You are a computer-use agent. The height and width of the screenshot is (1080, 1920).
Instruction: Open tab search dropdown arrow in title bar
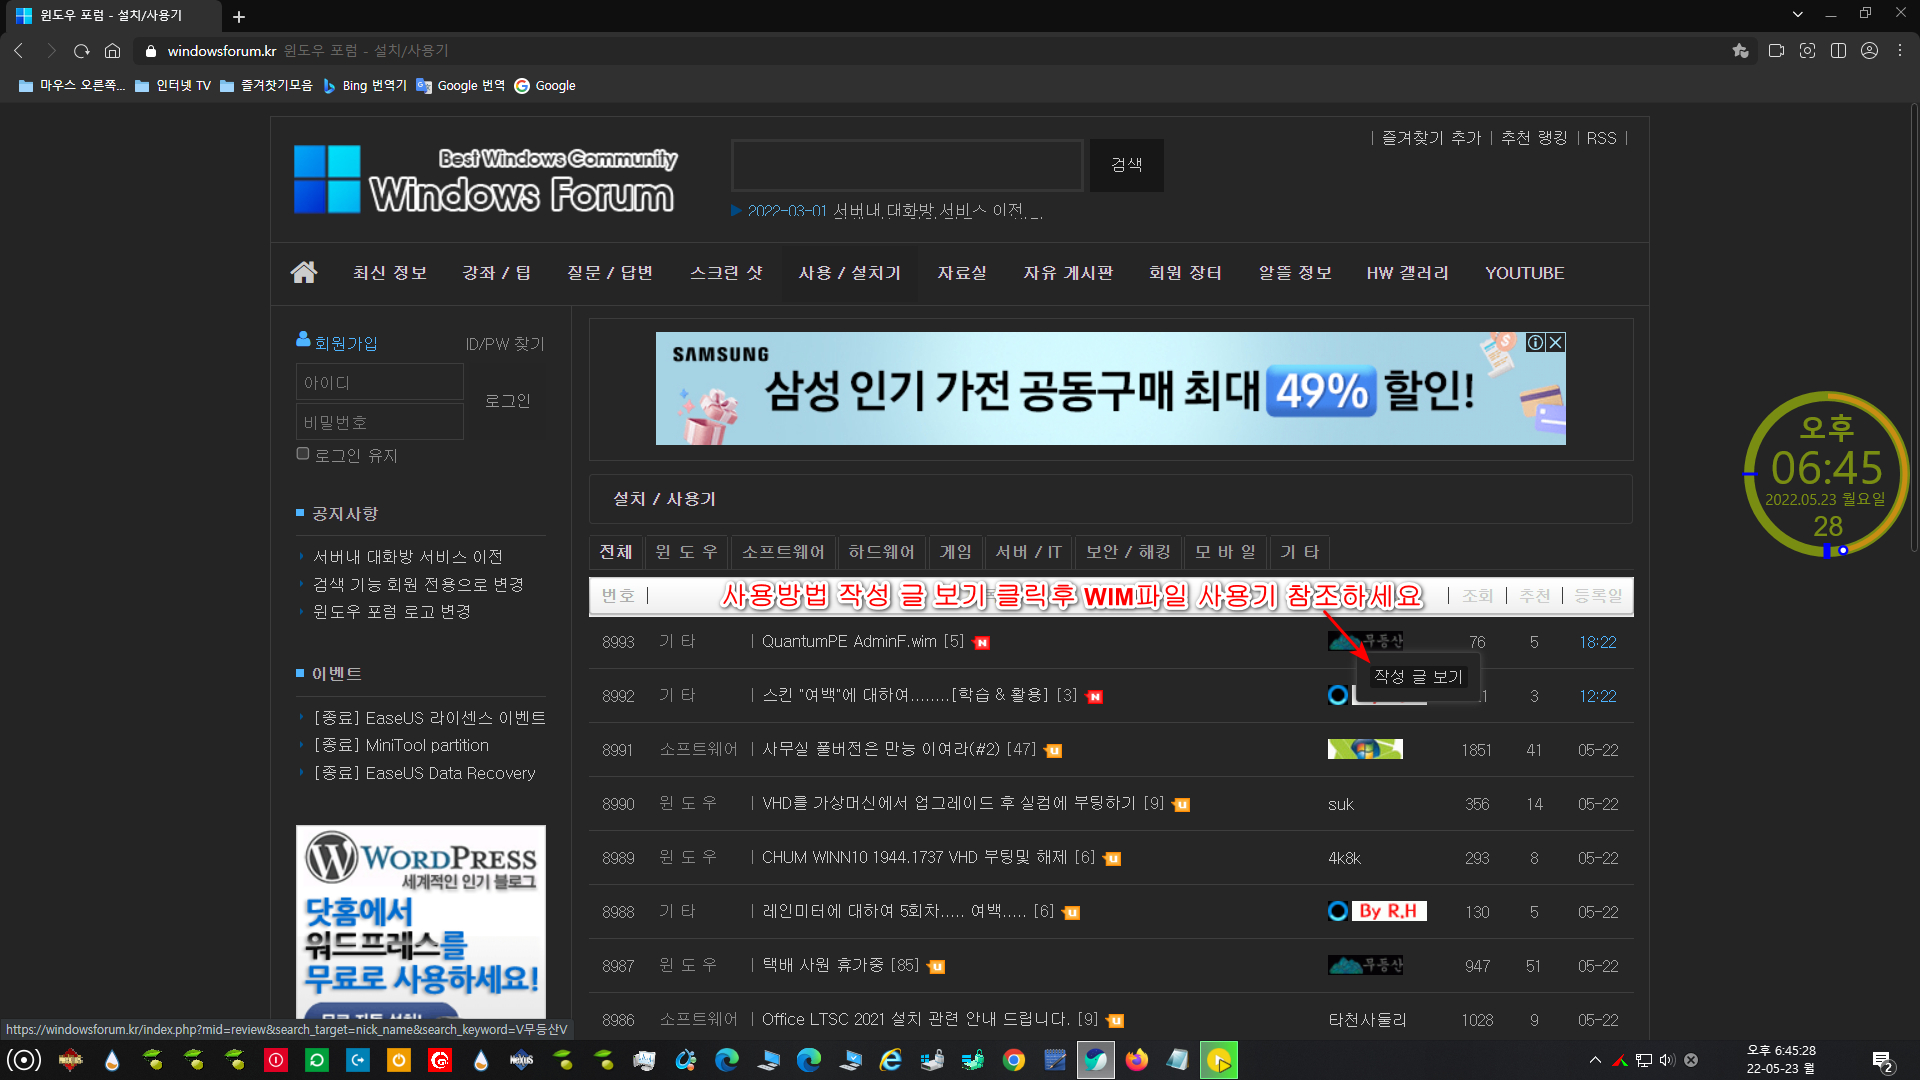[1797, 14]
